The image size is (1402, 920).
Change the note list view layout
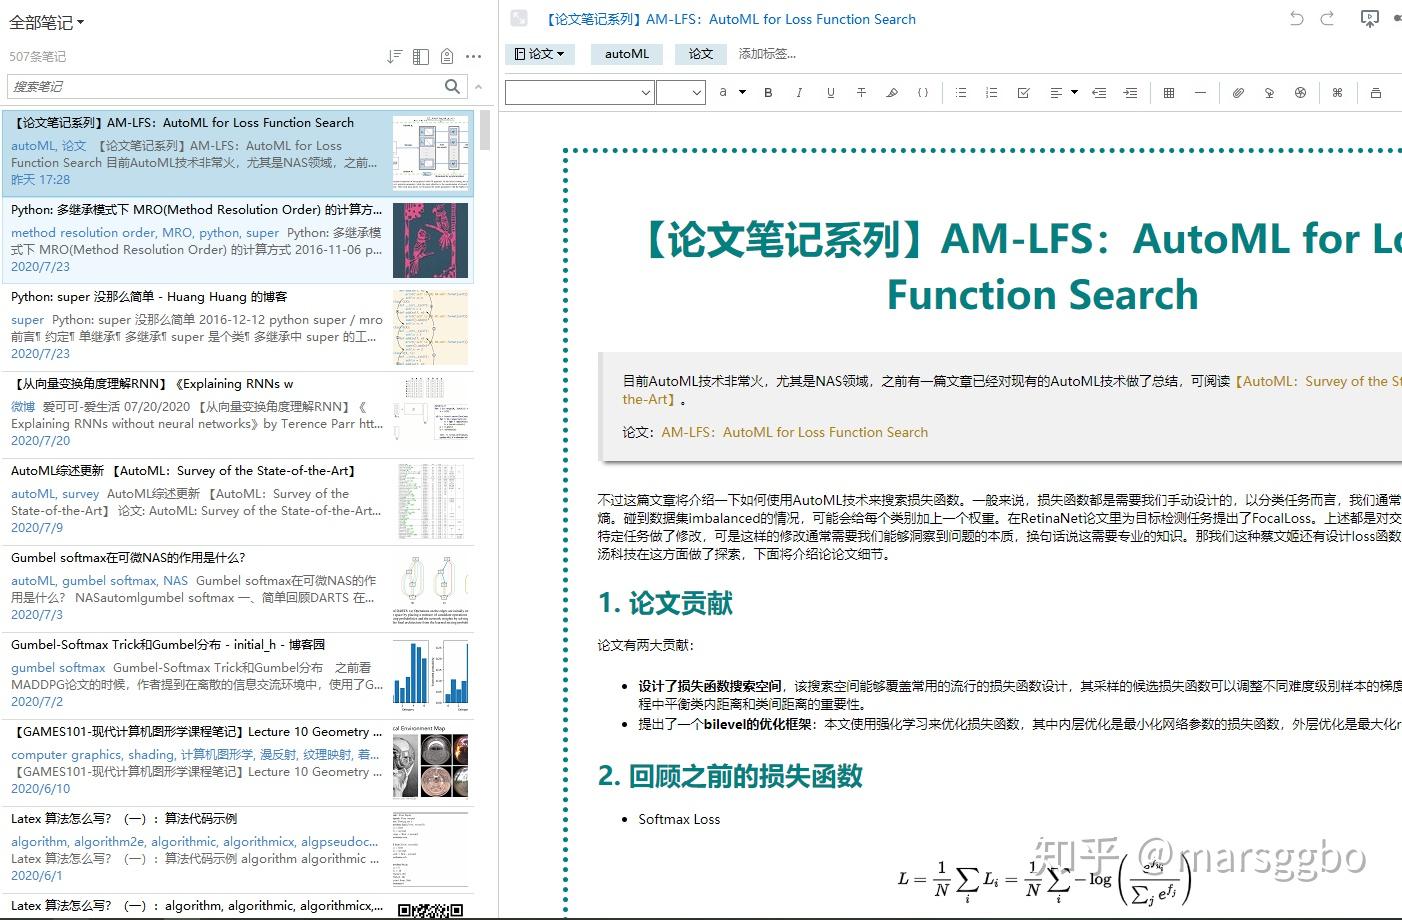coord(421,57)
